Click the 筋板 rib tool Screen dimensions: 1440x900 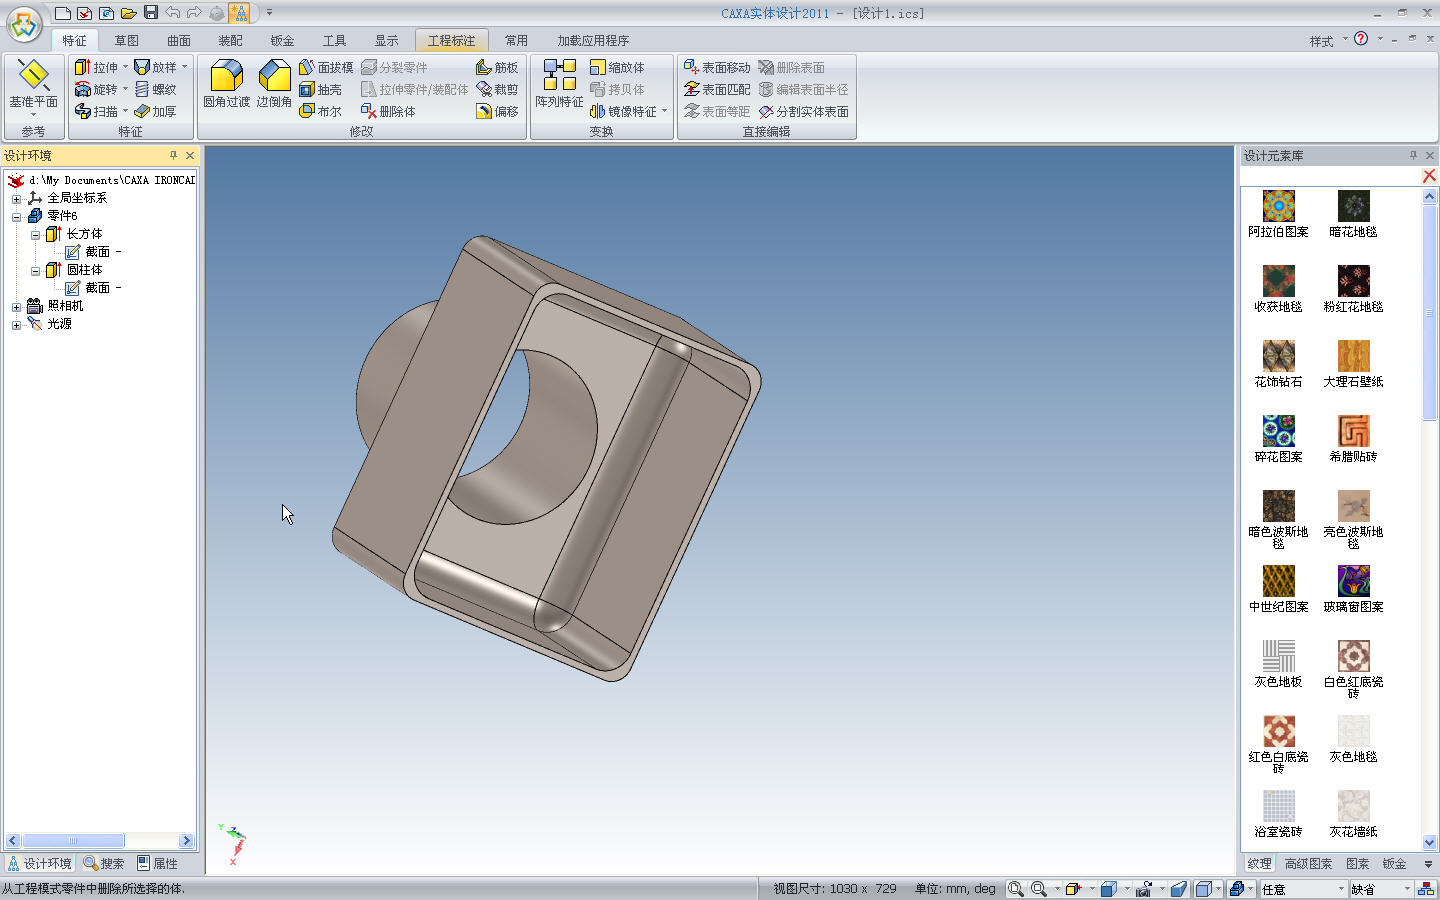(x=497, y=67)
